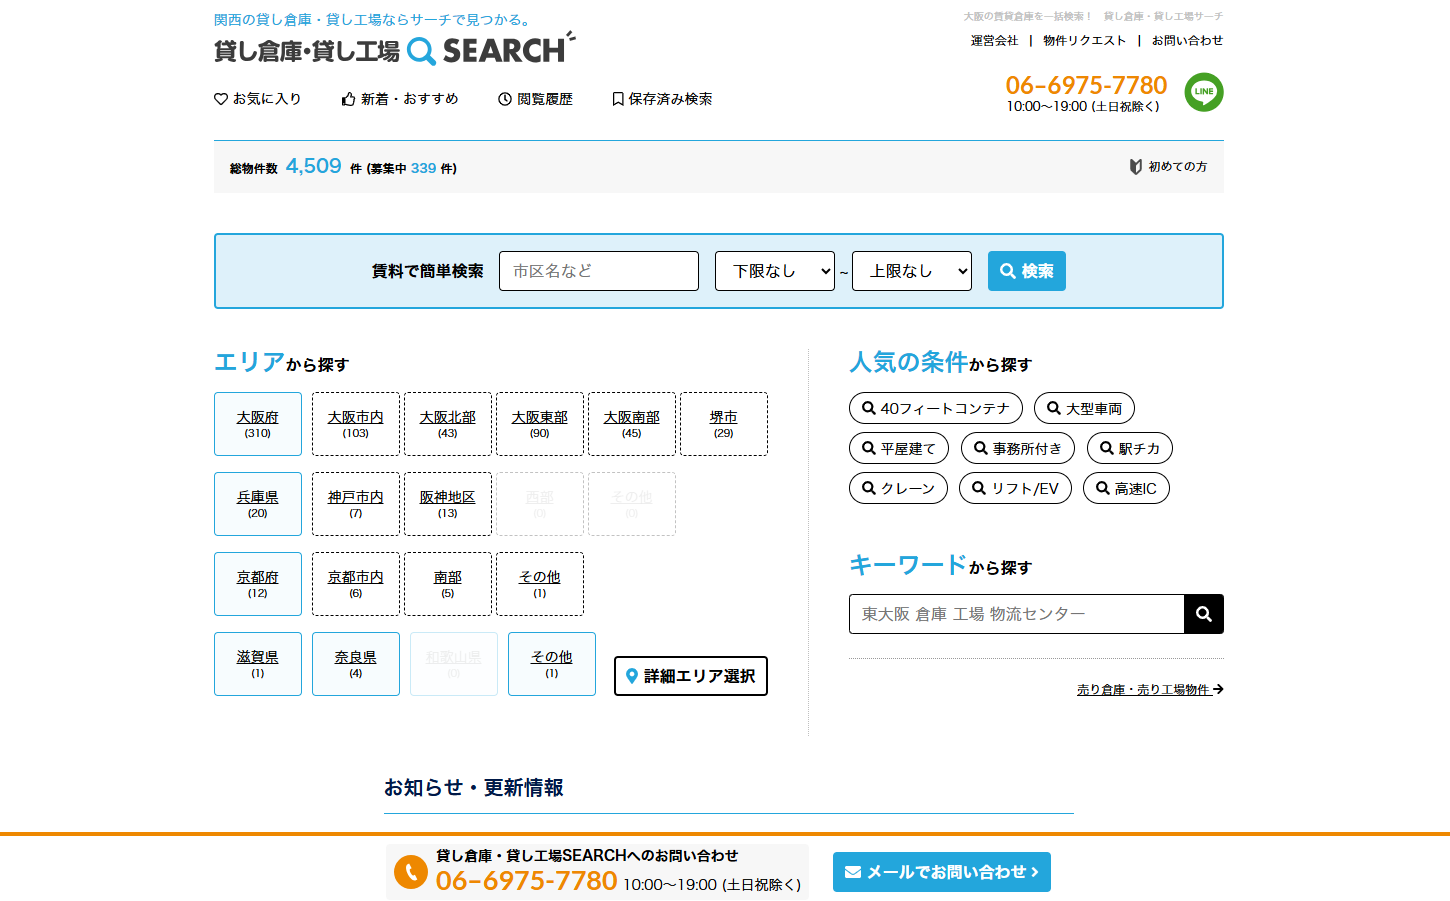The image size is (1450, 901).
Task: Open the 運営会社 menu item
Action: 994,41
